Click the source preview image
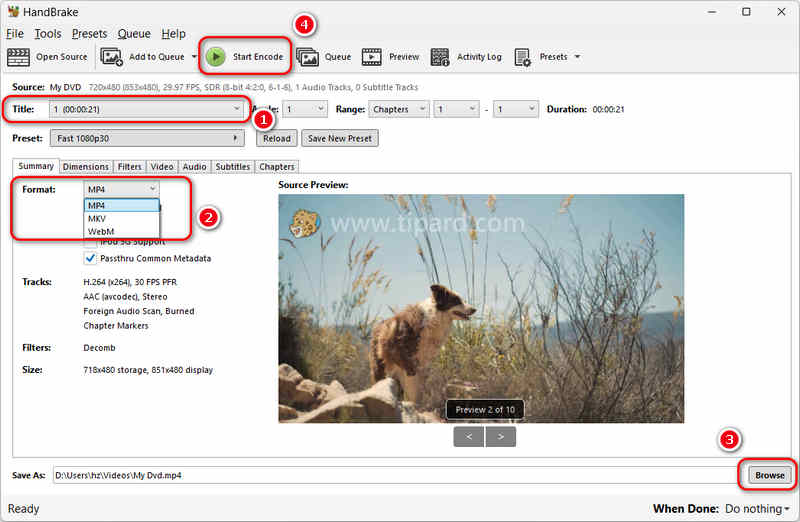Viewport: 800px width, 522px height. (x=481, y=308)
